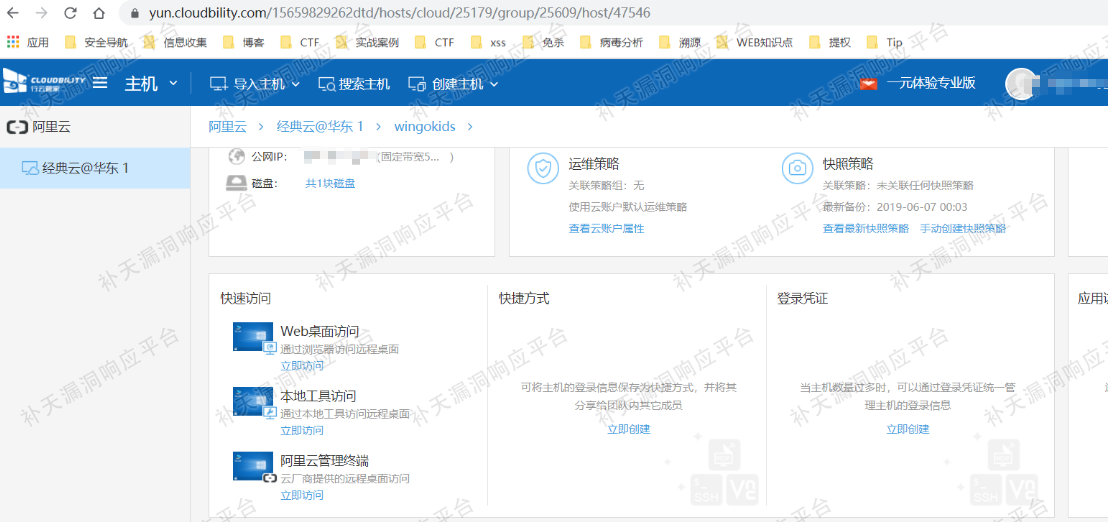Click the 磁盘 disk icon

[x=236, y=184]
